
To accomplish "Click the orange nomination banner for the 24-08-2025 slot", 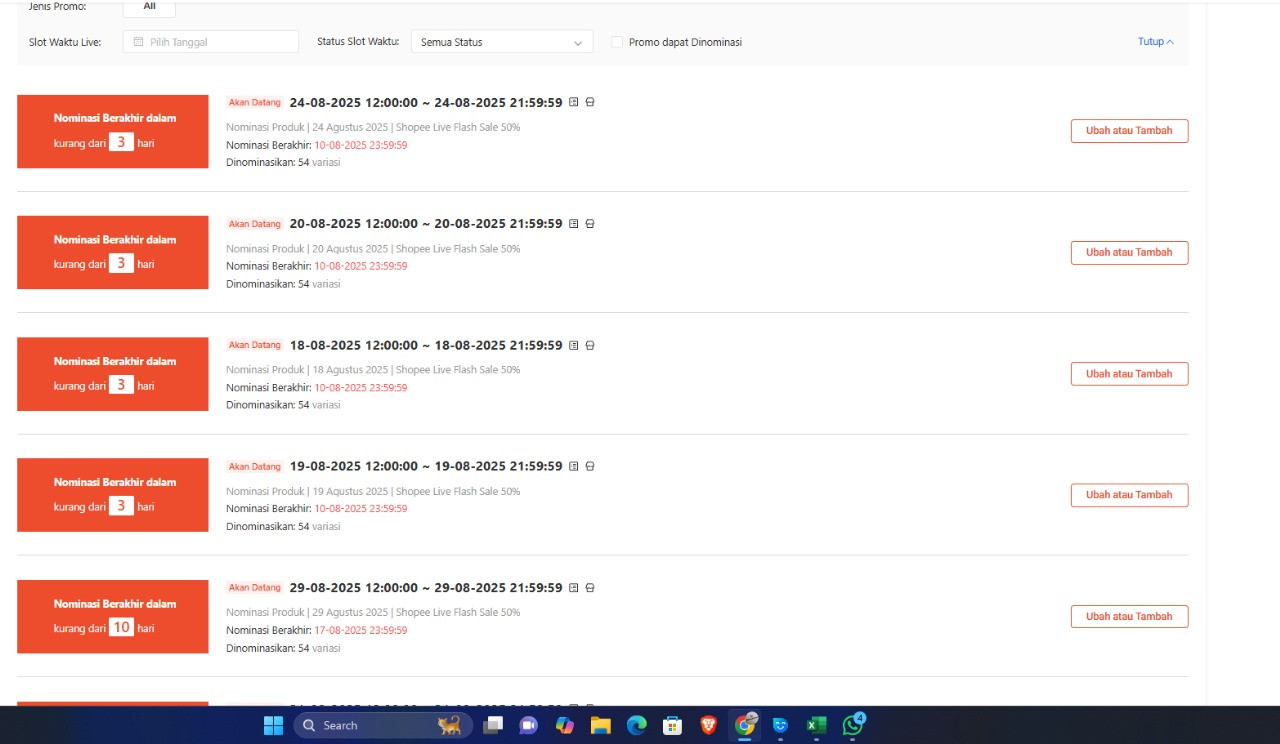I will tap(113, 131).
